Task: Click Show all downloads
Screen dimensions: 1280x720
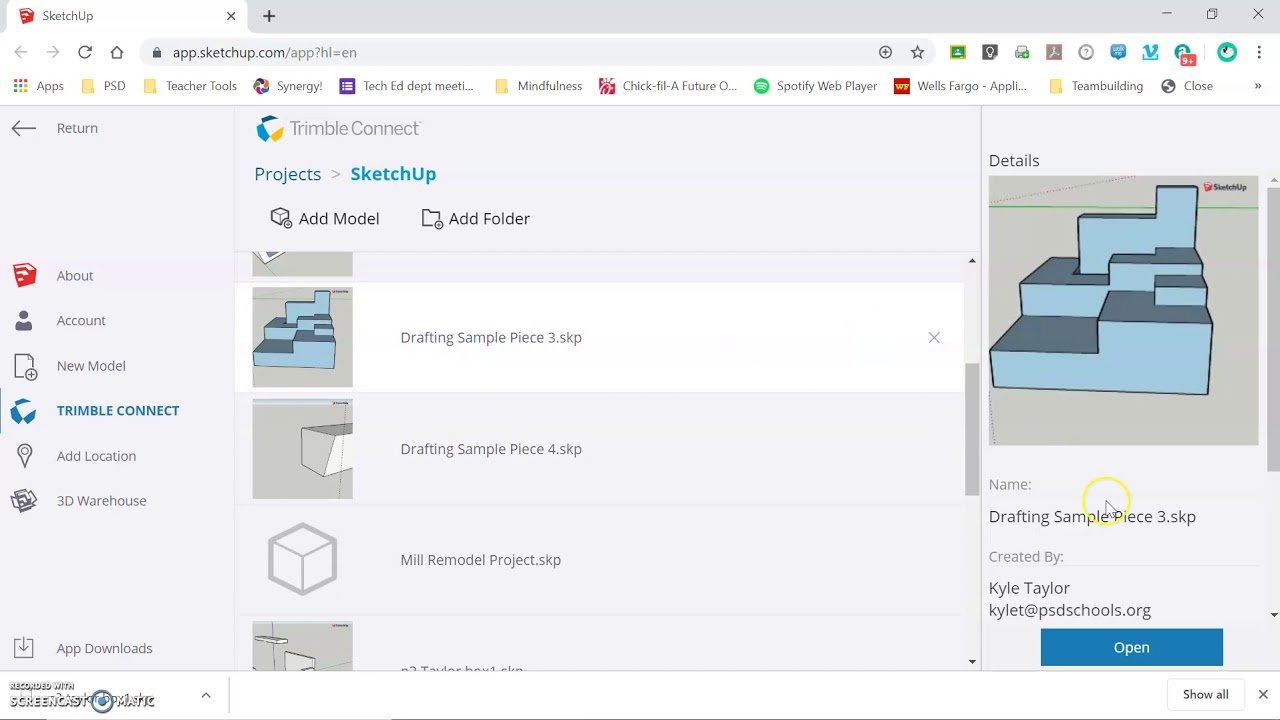Action: [x=1206, y=694]
